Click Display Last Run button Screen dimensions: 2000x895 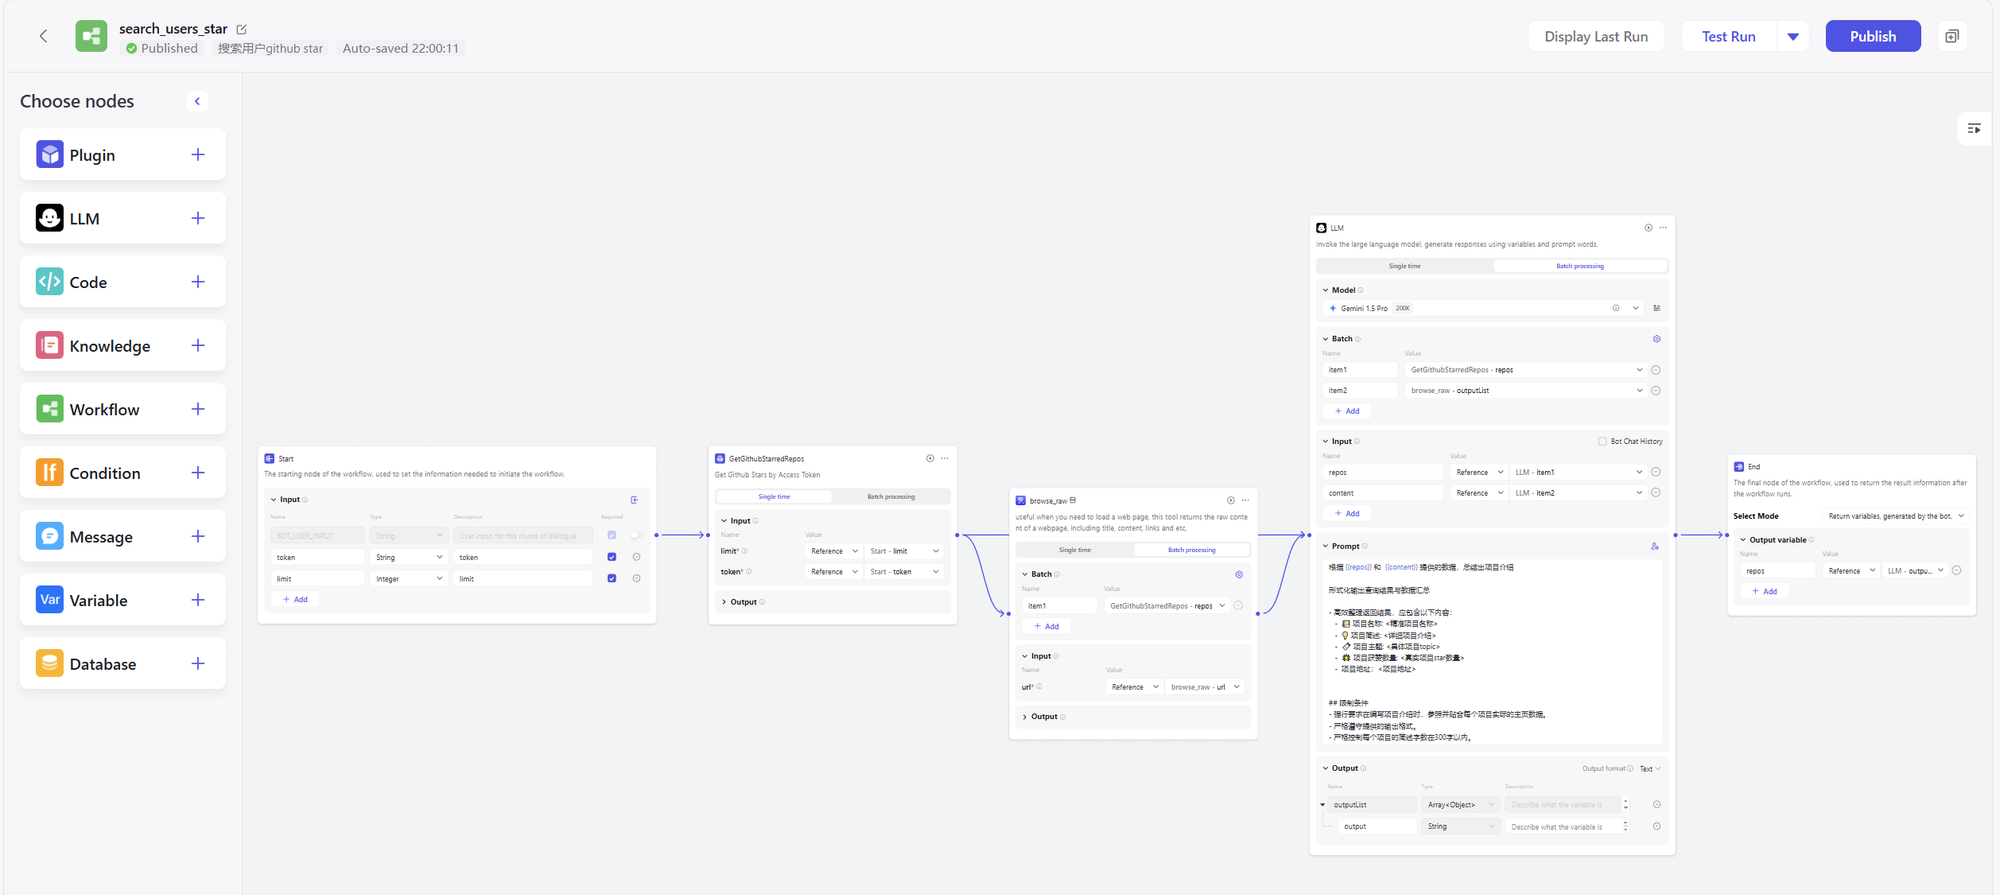point(1595,36)
